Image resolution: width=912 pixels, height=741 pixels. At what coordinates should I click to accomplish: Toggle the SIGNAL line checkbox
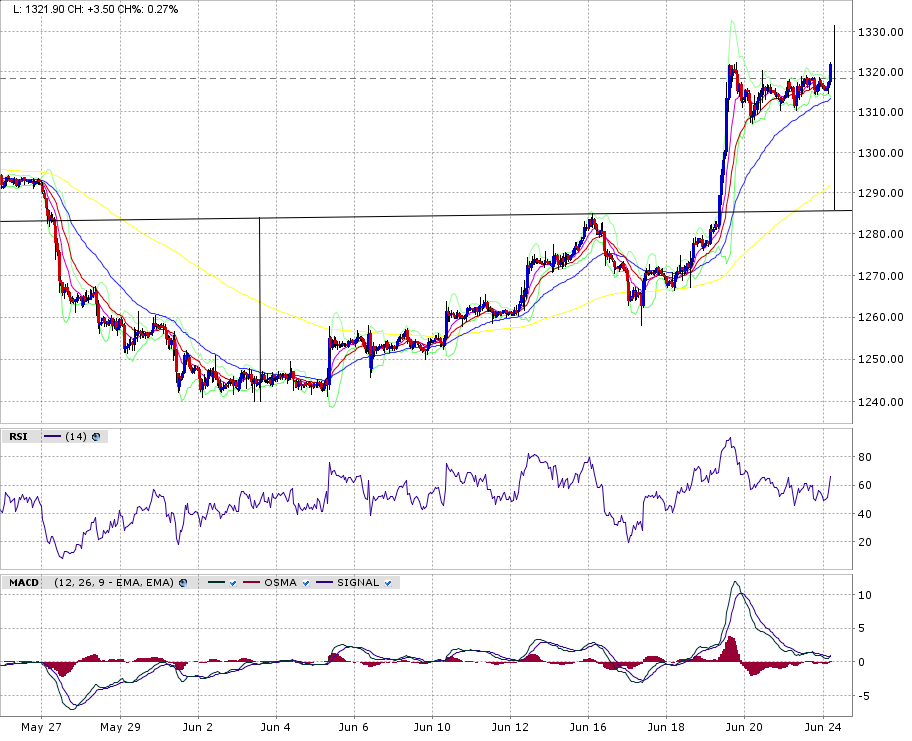click(x=388, y=583)
